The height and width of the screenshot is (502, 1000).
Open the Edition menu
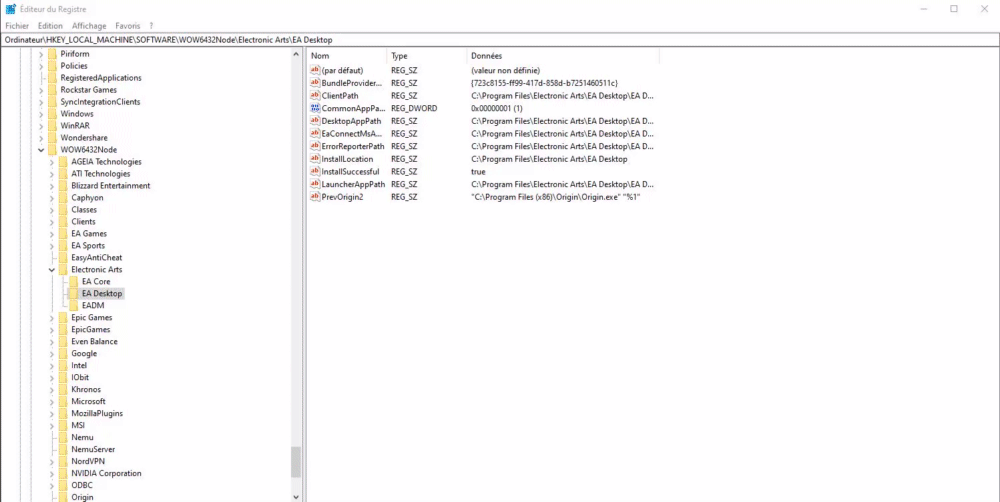coord(50,26)
